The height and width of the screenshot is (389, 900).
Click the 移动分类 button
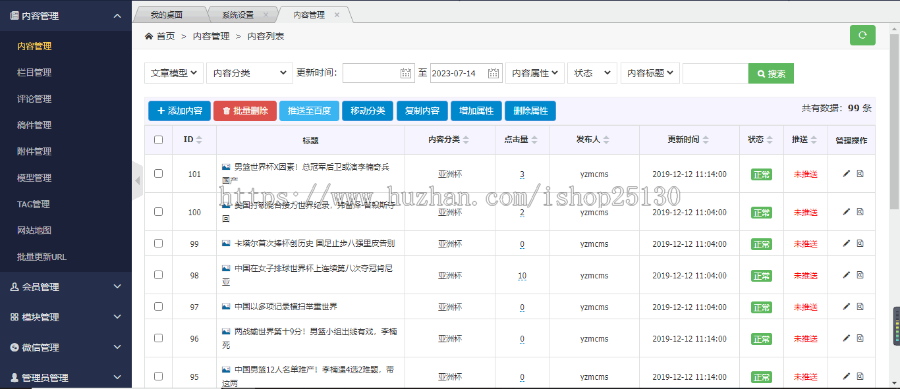tap(367, 111)
